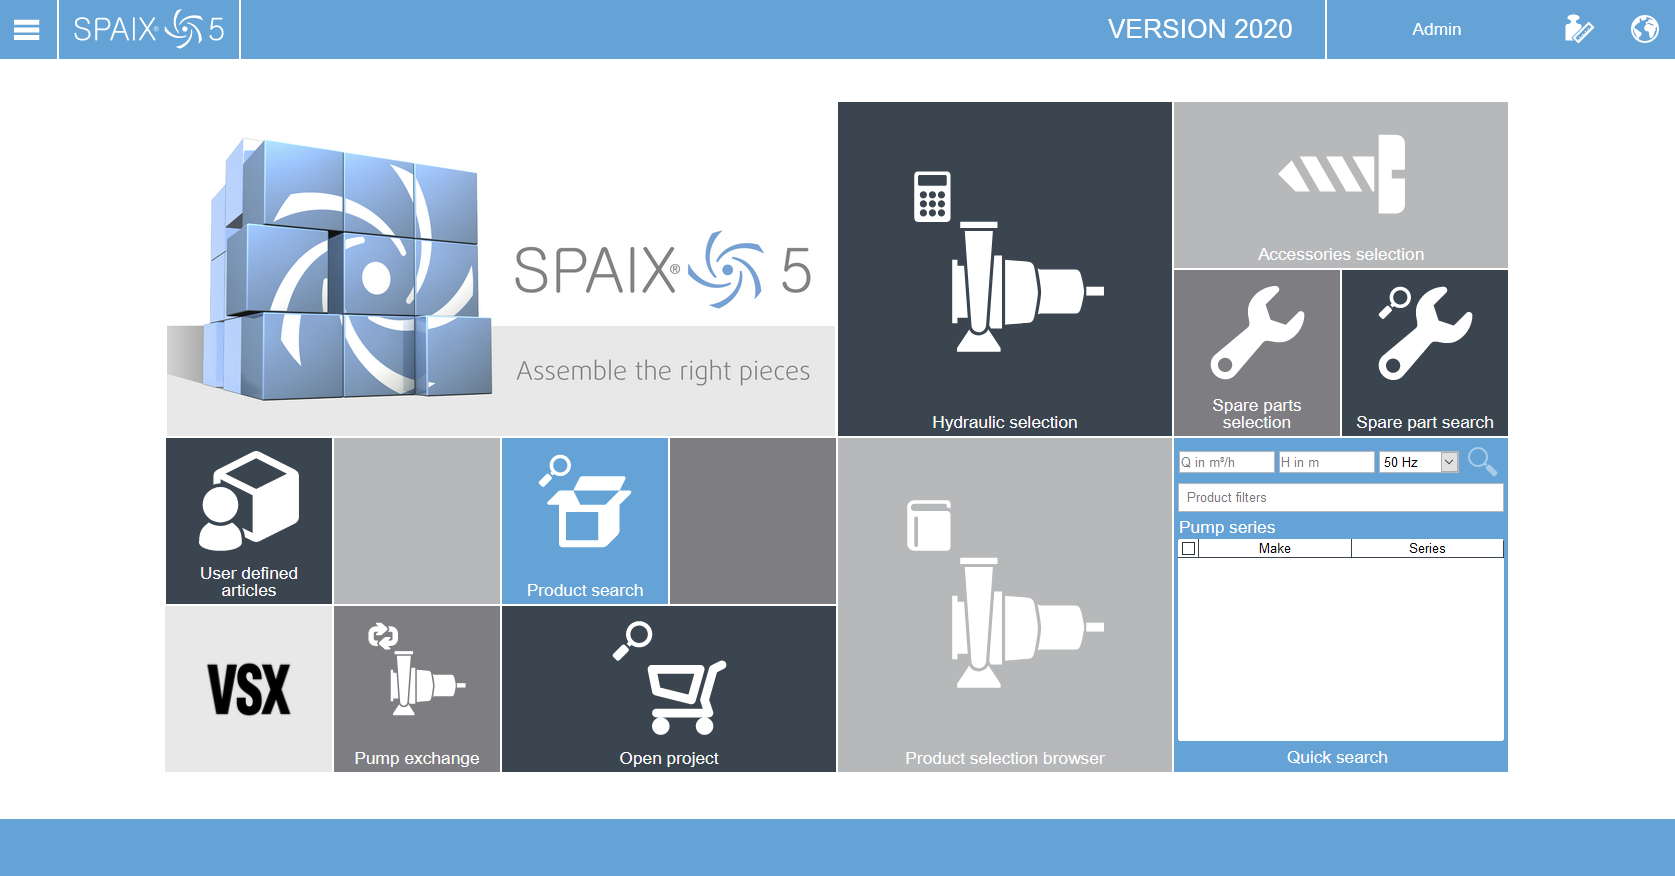Viewport: 1675px width, 876px height.
Task: Open the VSX tile
Action: coord(249,689)
